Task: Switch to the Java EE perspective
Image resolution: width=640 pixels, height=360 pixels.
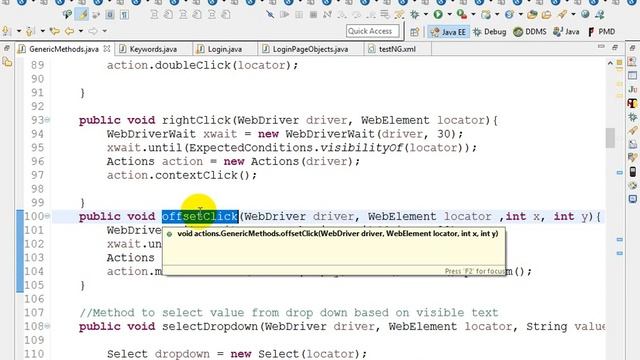Action: point(448,32)
